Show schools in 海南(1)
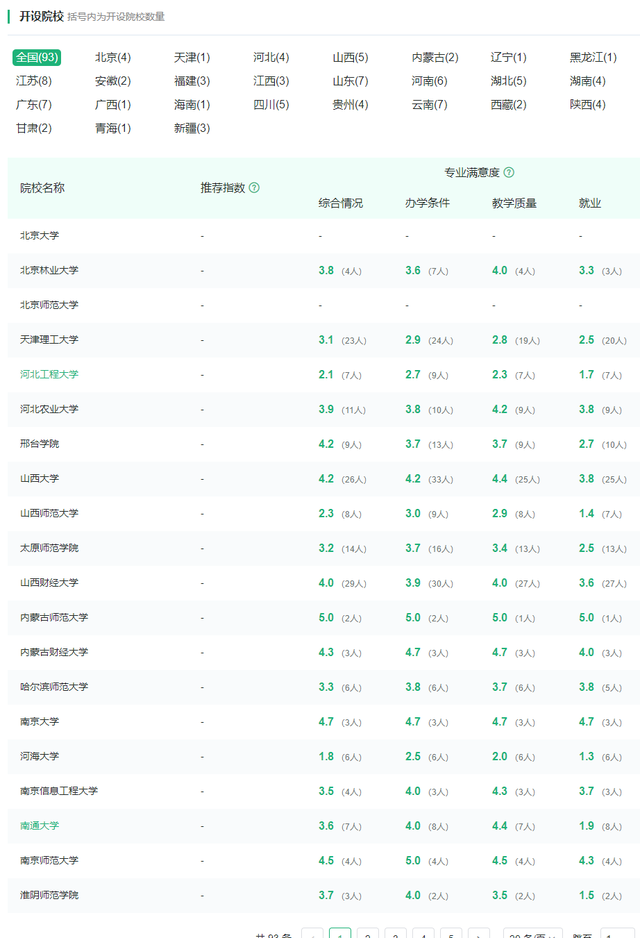This screenshot has height=938, width=640. point(192,105)
